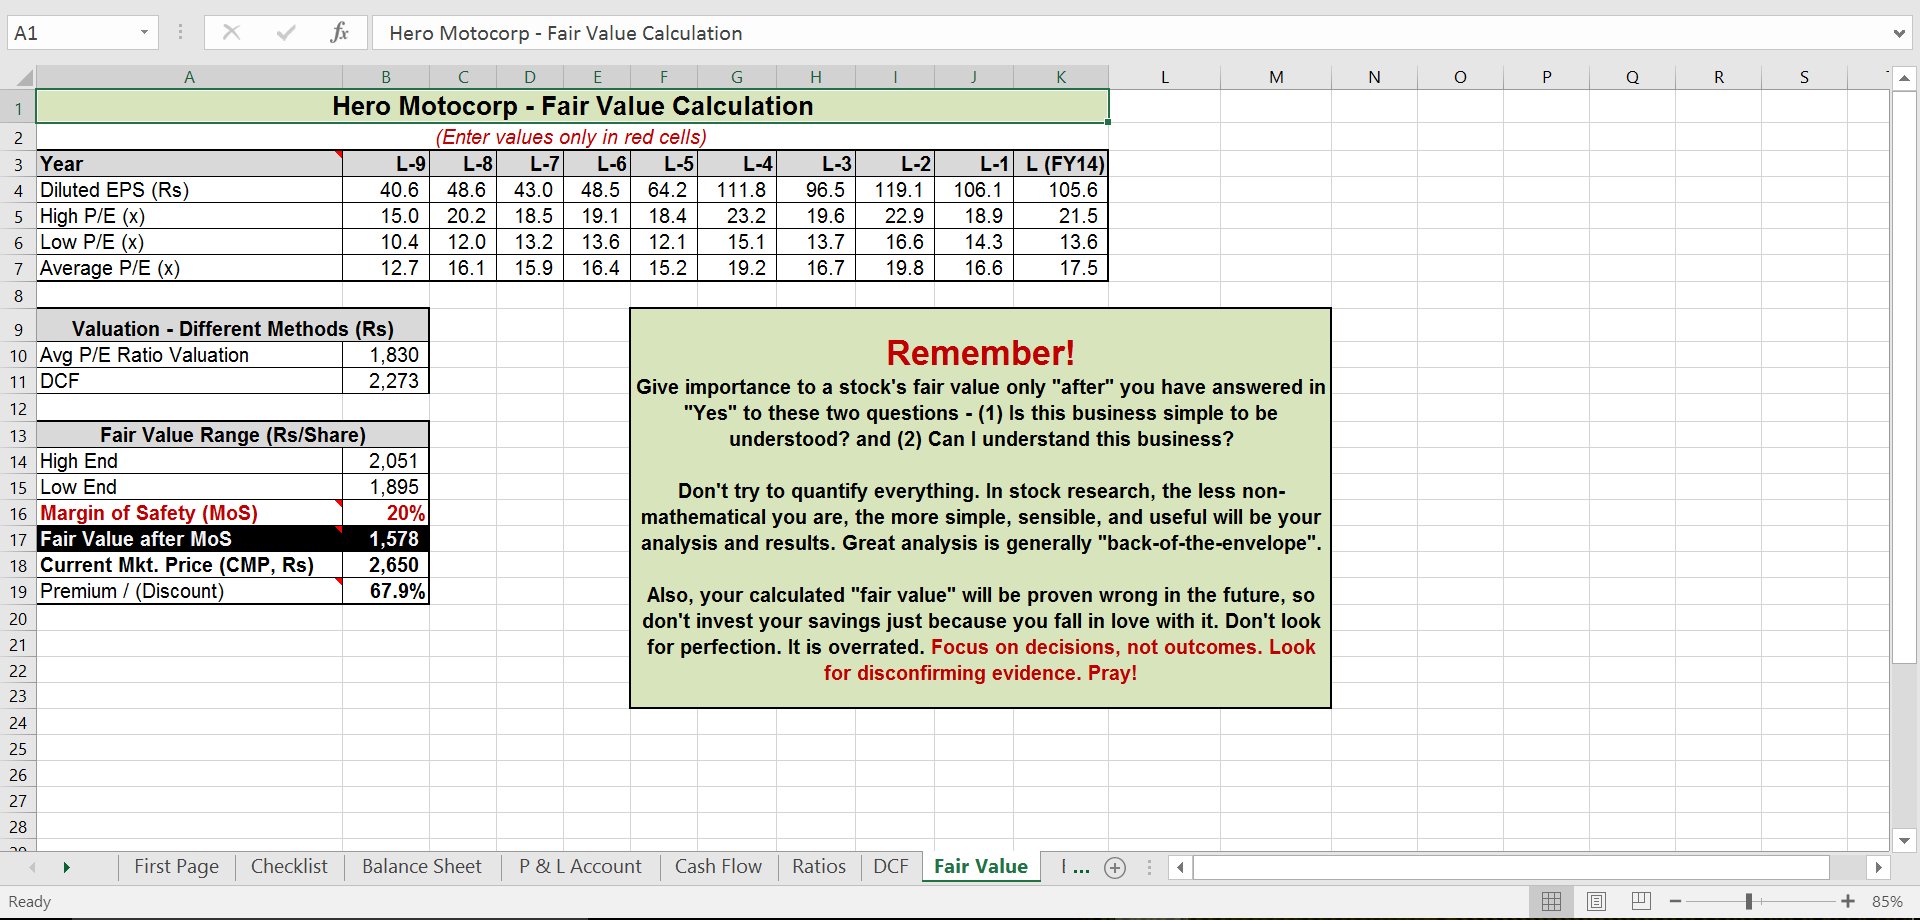Select the L (FY14) header cell
The width and height of the screenshot is (1920, 920).
[1061, 164]
